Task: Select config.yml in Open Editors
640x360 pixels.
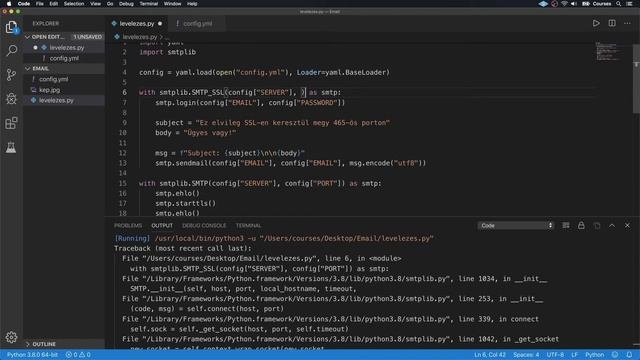Action: [64, 58]
